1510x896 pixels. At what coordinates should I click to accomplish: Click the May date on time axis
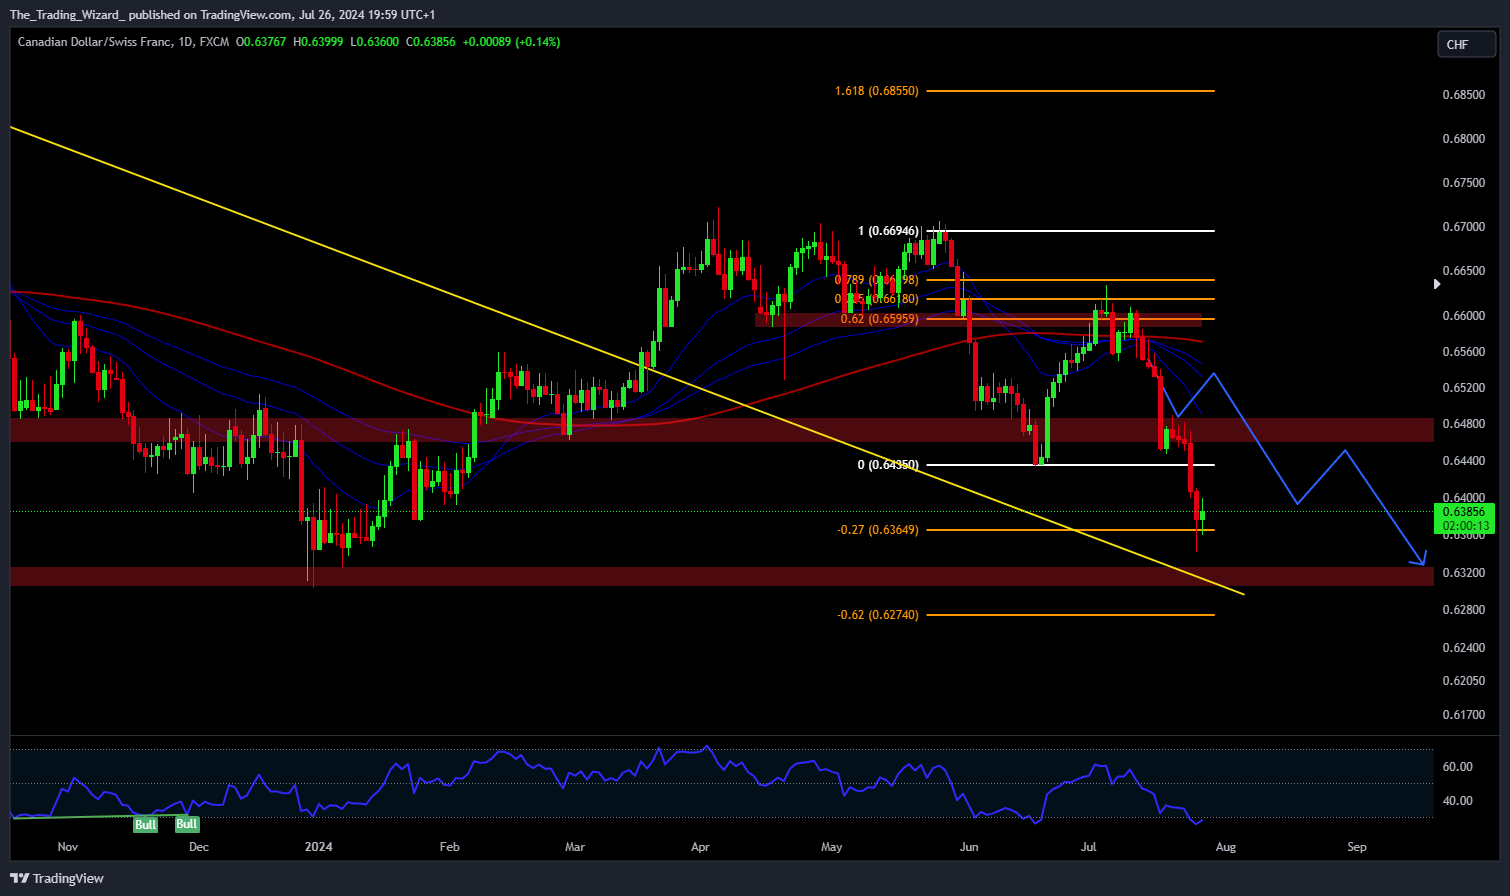click(x=832, y=847)
